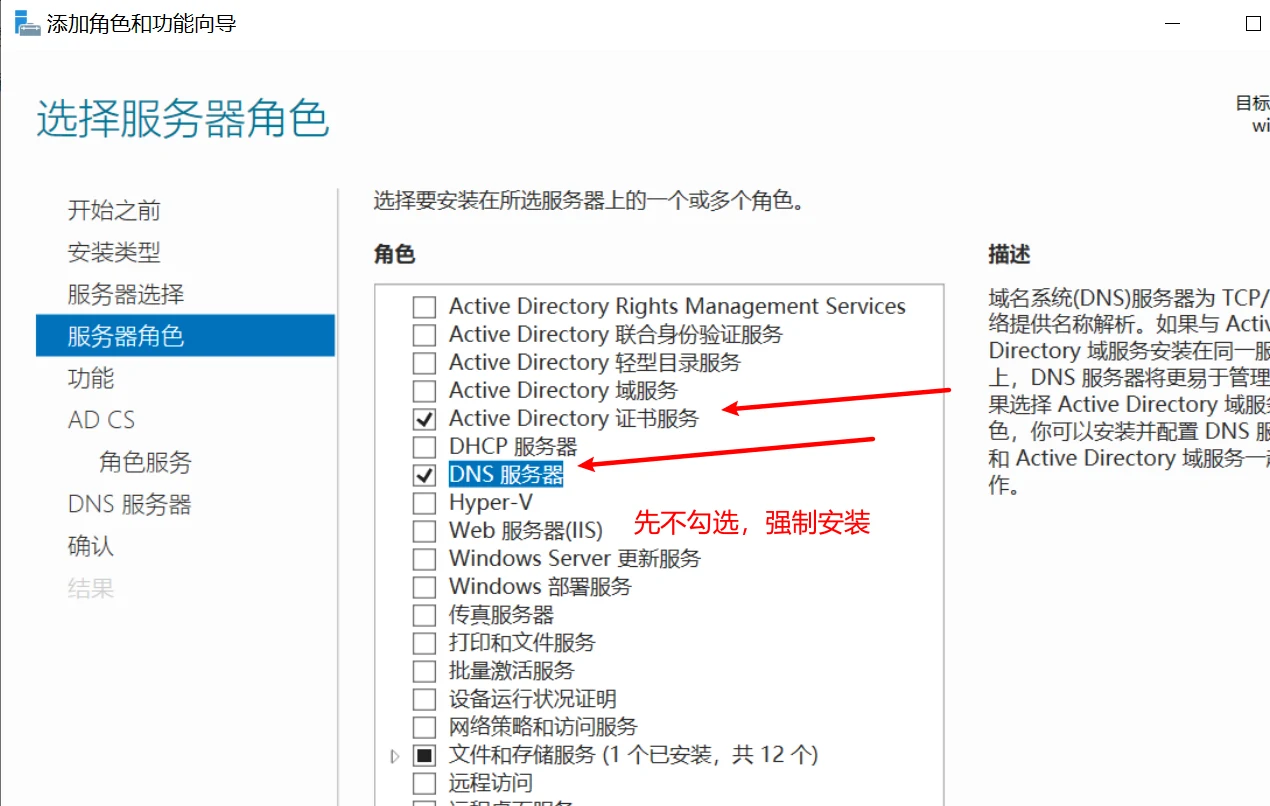Check Hyper-V role checkbox

pos(425,503)
